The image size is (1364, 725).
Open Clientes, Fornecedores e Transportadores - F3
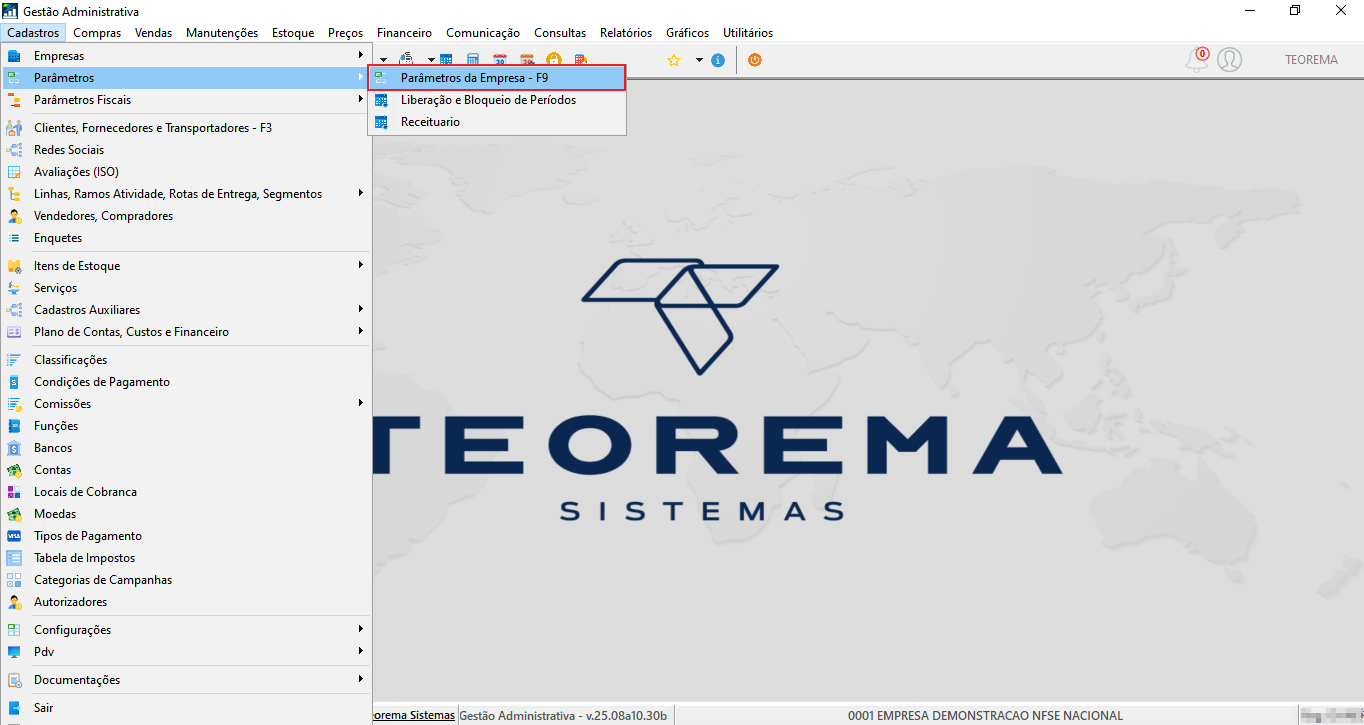coord(186,128)
